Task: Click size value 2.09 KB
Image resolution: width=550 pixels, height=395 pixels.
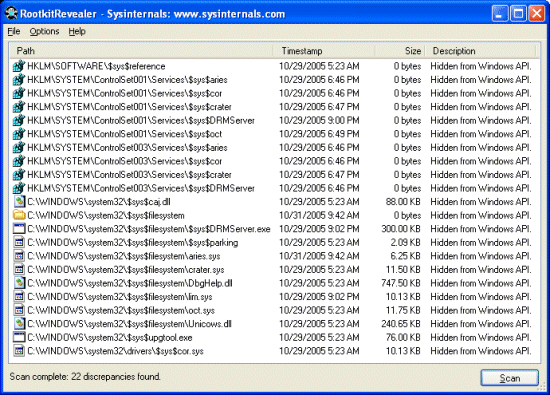Action: 405,242
